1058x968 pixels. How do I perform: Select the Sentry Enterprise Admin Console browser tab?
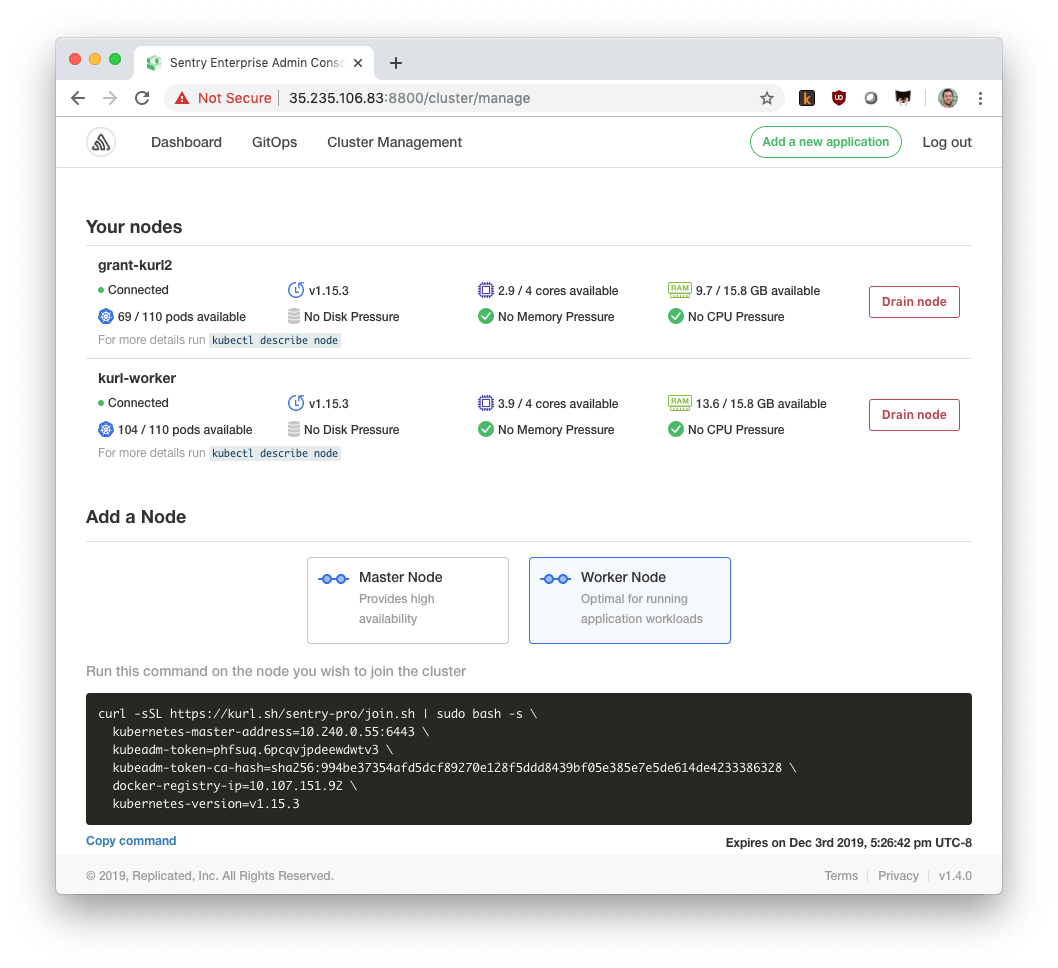(x=254, y=63)
